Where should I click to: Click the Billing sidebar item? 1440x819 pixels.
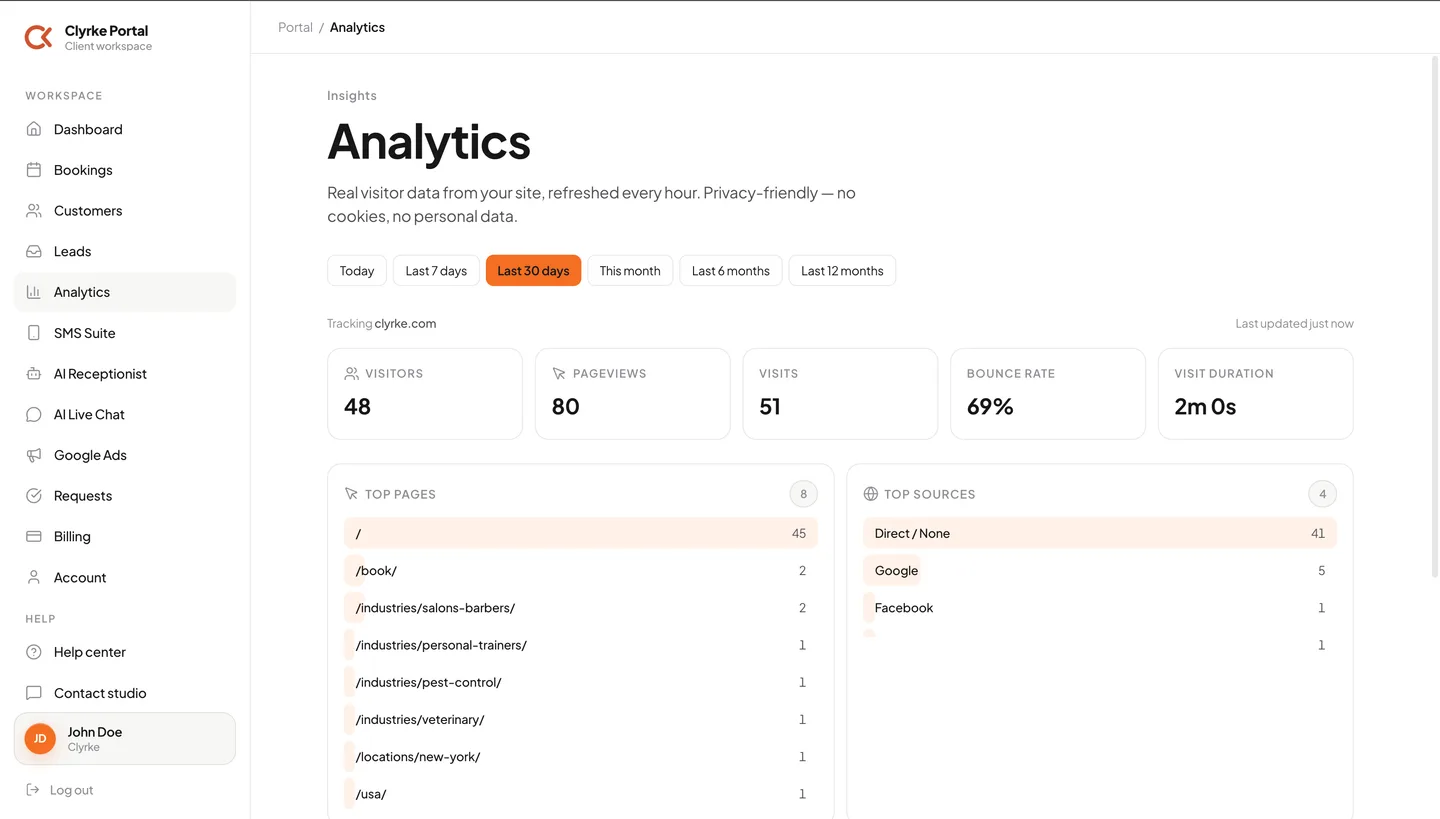click(x=125, y=536)
